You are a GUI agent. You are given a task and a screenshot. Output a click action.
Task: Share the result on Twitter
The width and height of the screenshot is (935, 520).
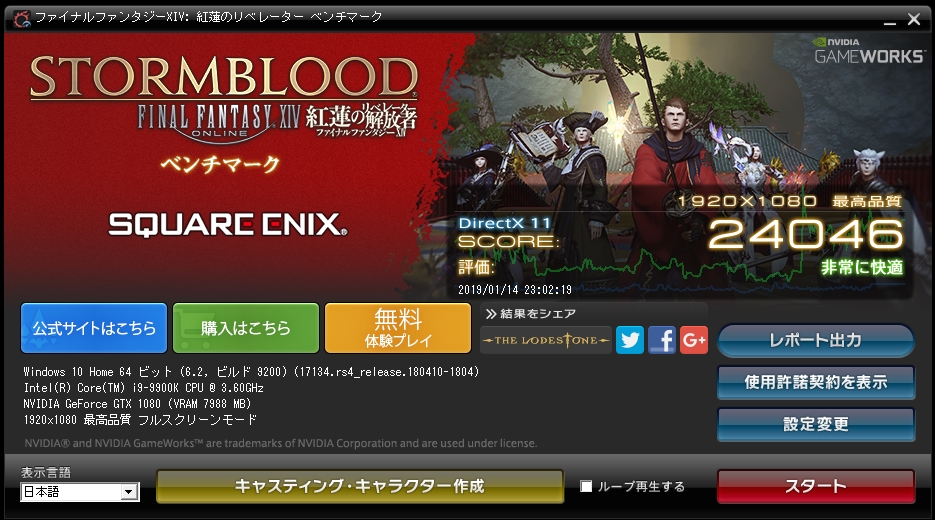tap(630, 340)
